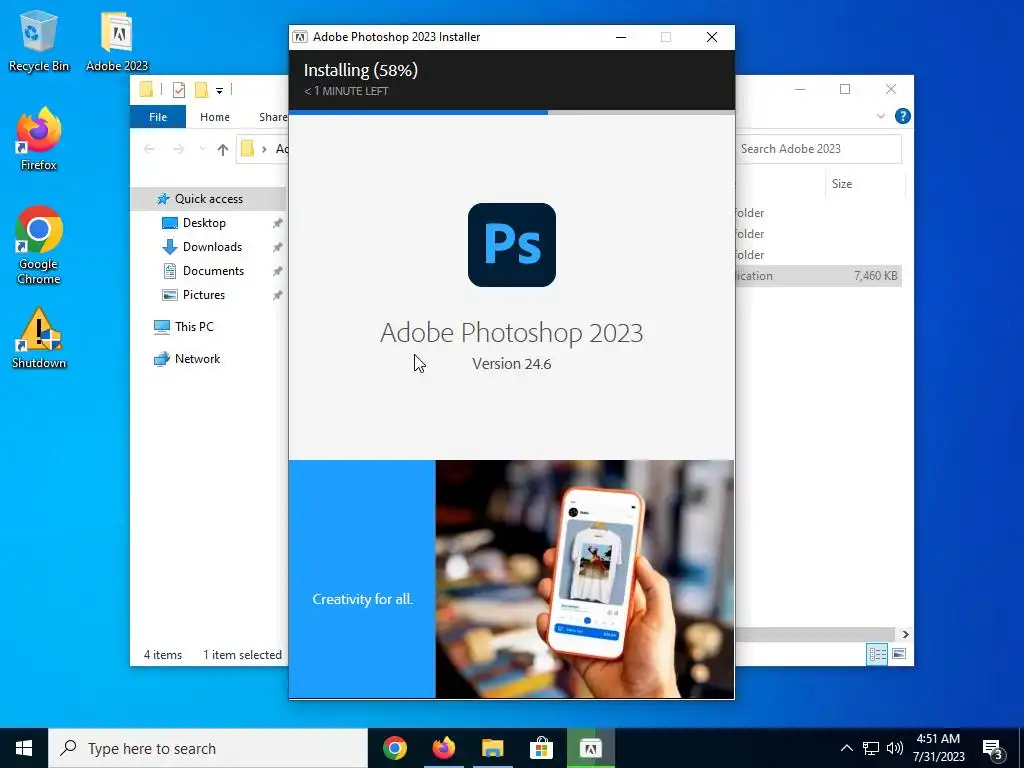Image resolution: width=1024 pixels, height=768 pixels.
Task: Select Desktop in the navigation pane
Action: click(x=204, y=223)
